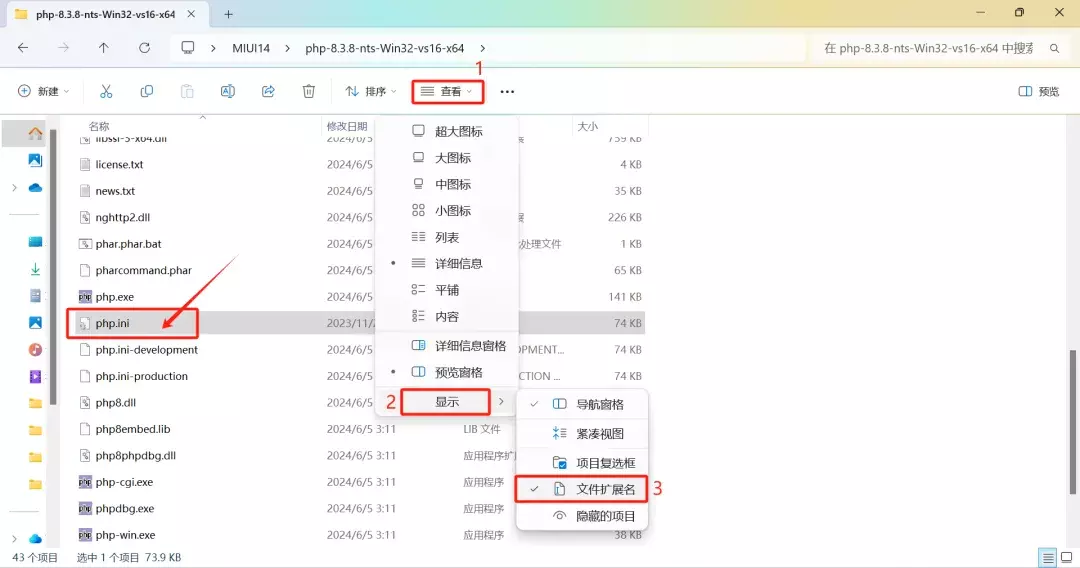The height and width of the screenshot is (568, 1080).
Task: Click the Share icon in toolbar
Action: pos(268,91)
